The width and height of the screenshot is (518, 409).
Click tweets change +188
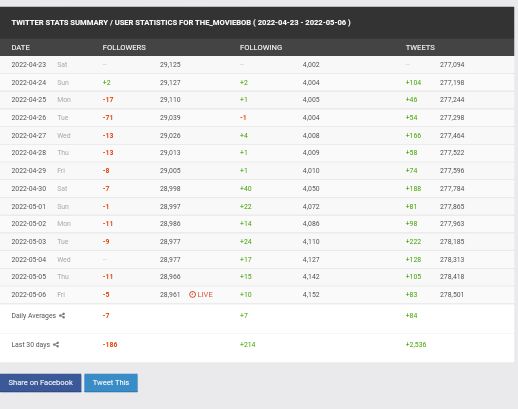click(x=413, y=189)
